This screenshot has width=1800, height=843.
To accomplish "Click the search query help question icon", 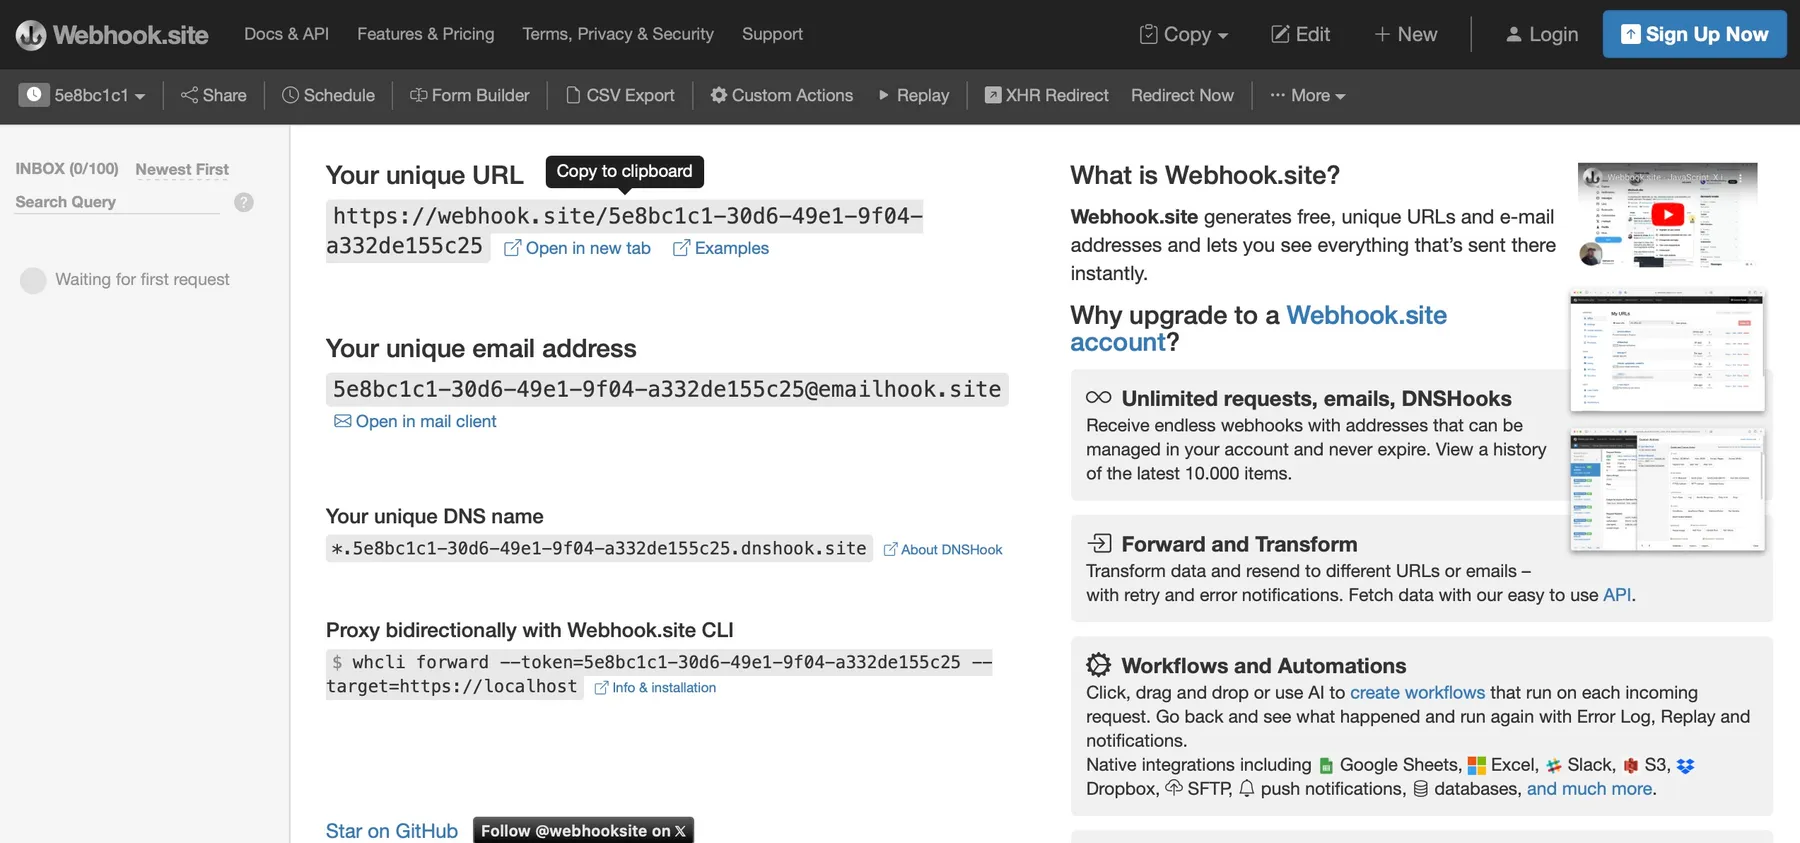I will [244, 202].
